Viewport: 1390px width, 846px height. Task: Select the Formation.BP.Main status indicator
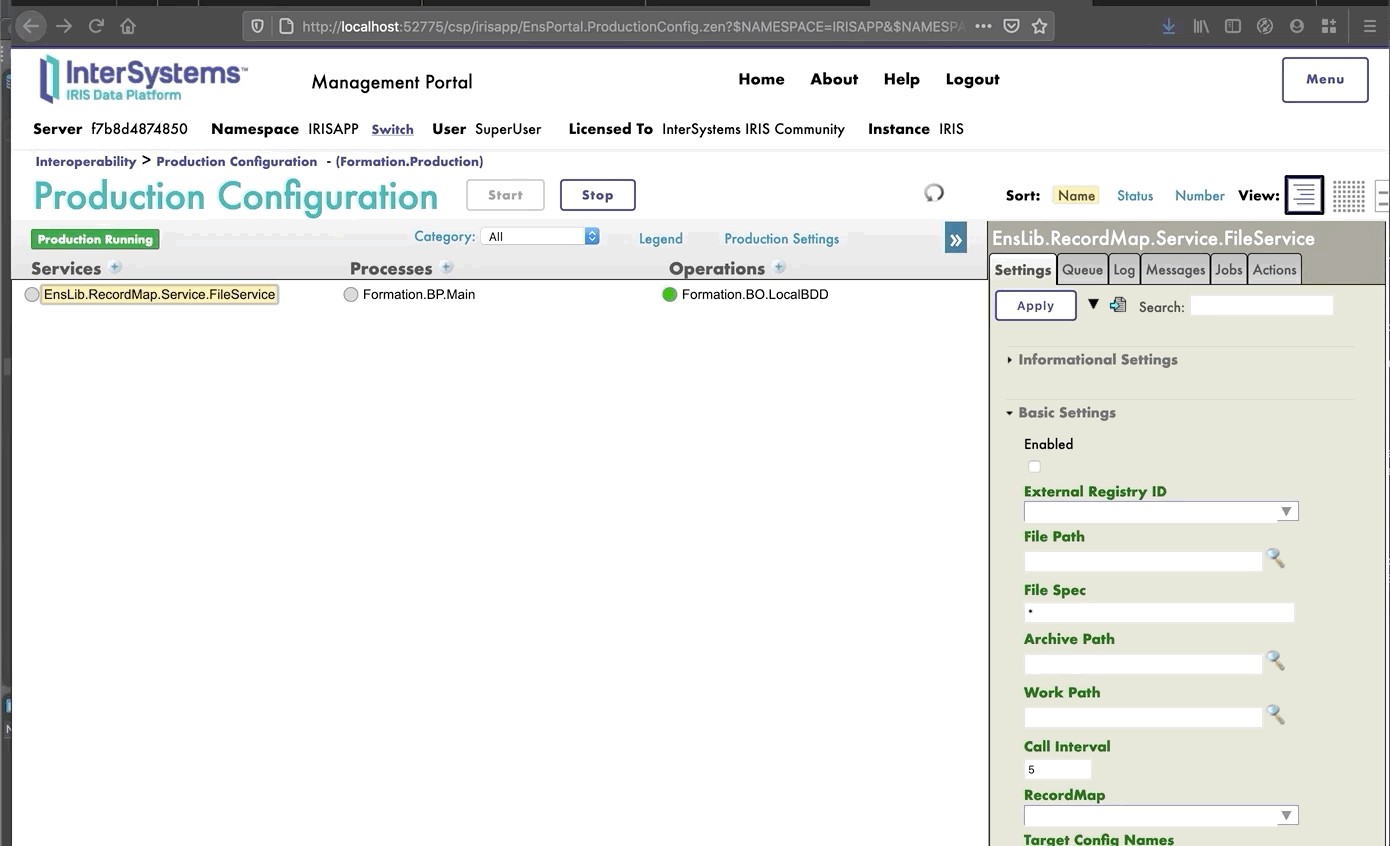click(351, 295)
